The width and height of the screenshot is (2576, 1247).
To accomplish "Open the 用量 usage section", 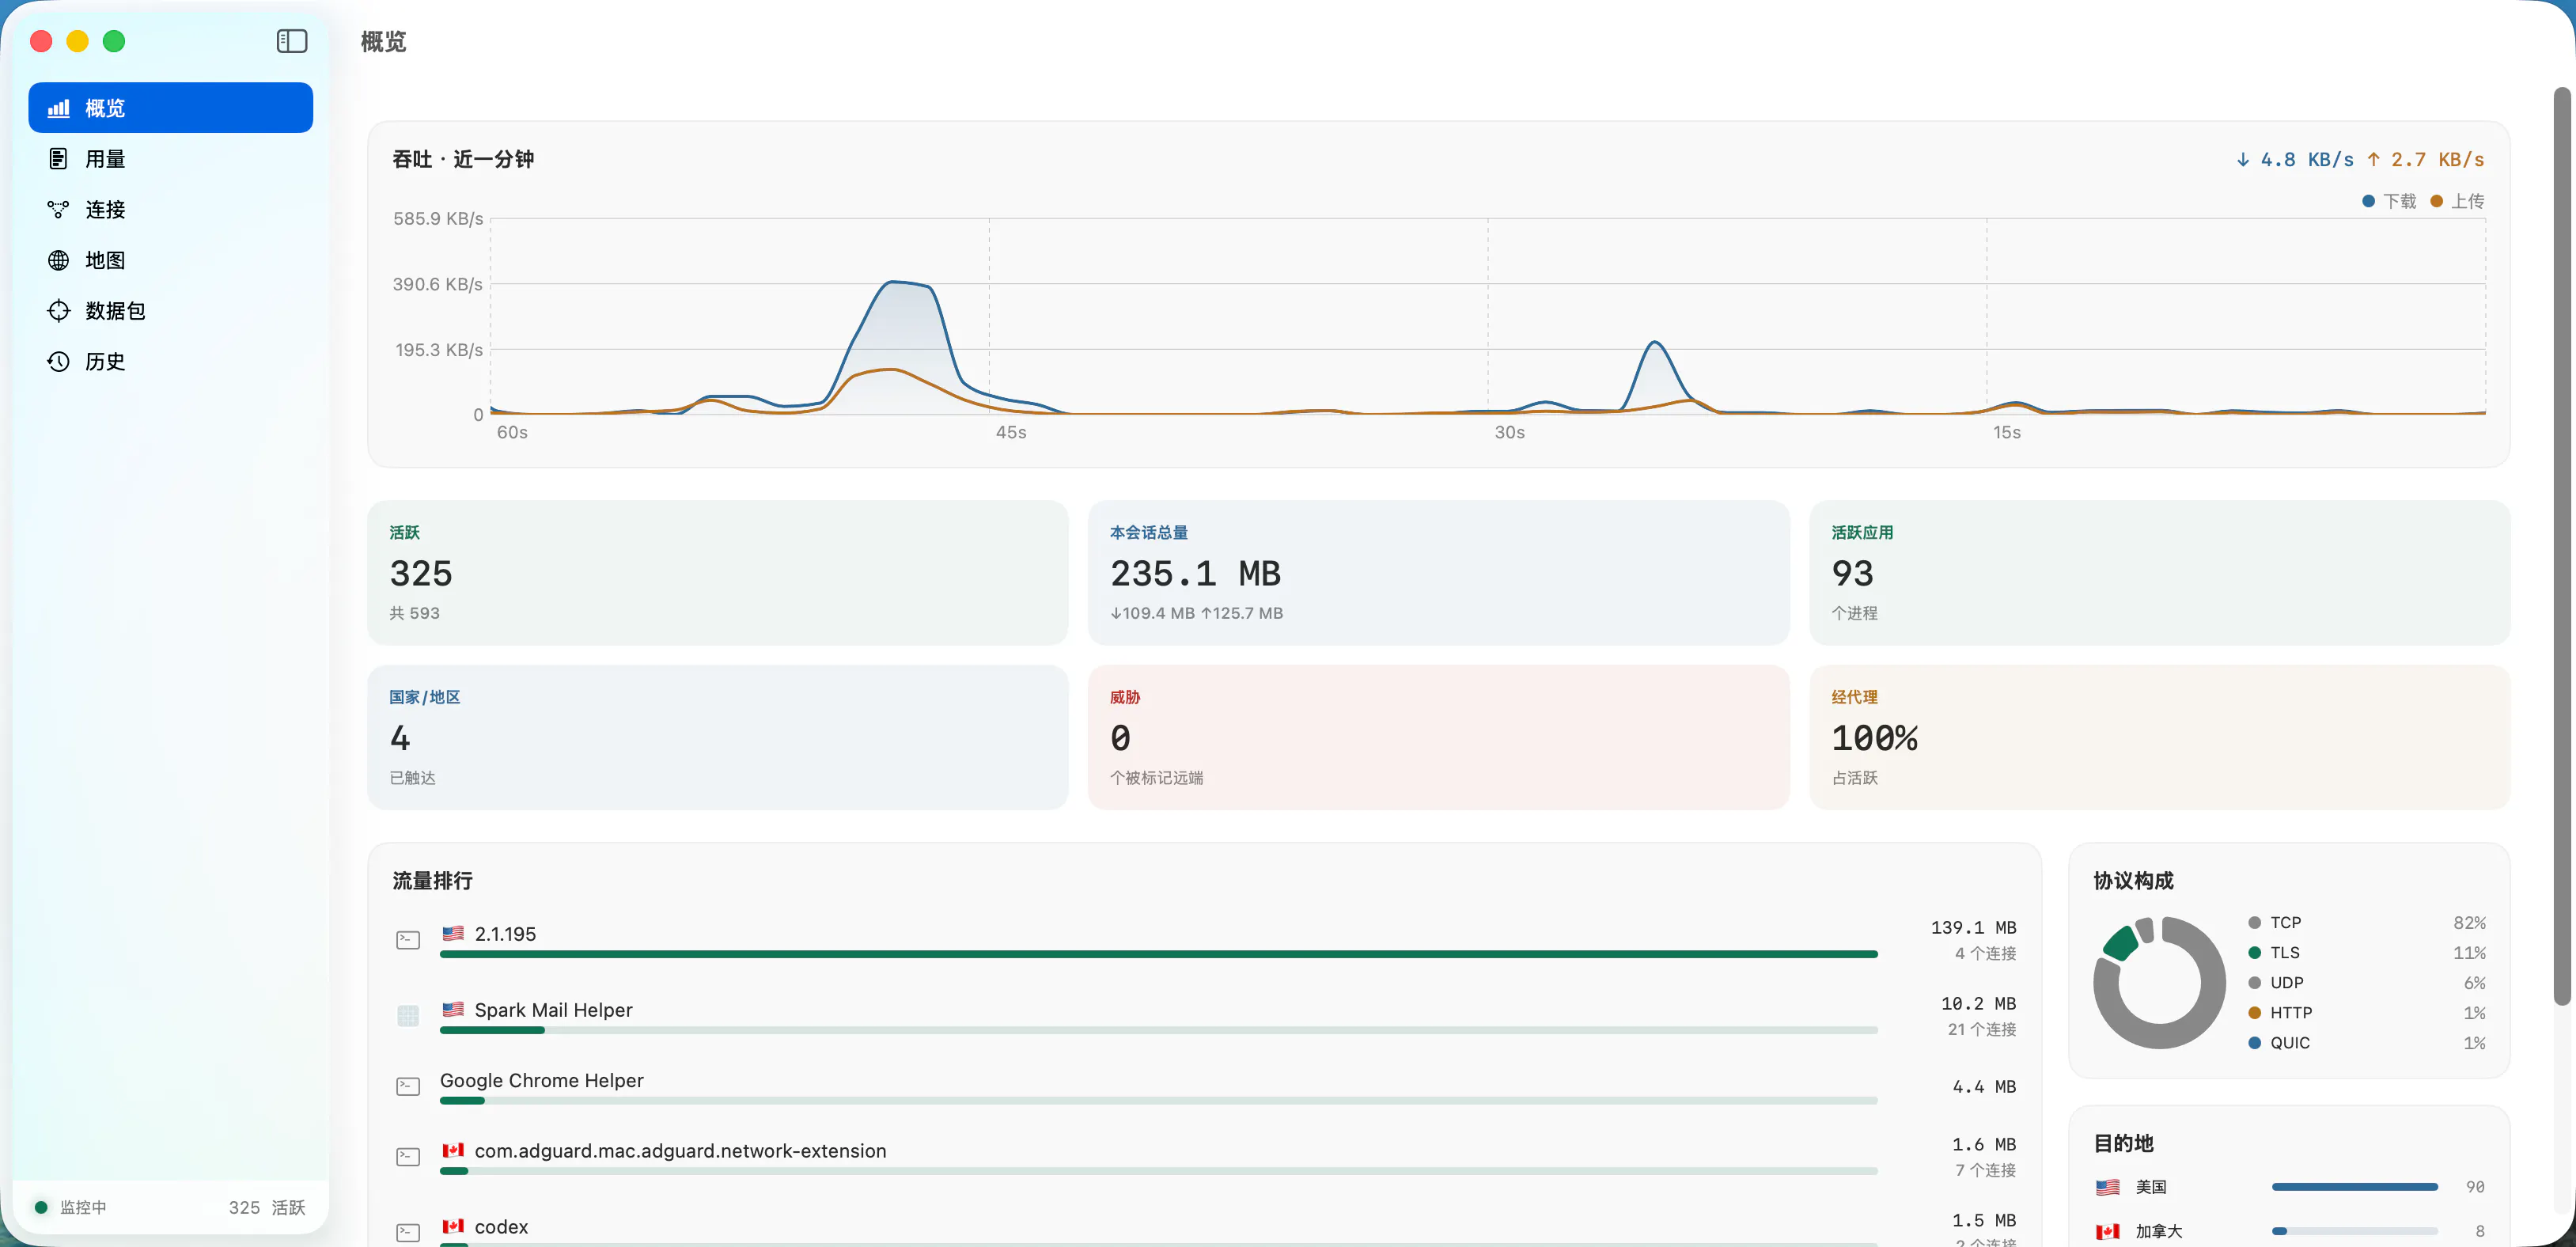I will (x=170, y=159).
